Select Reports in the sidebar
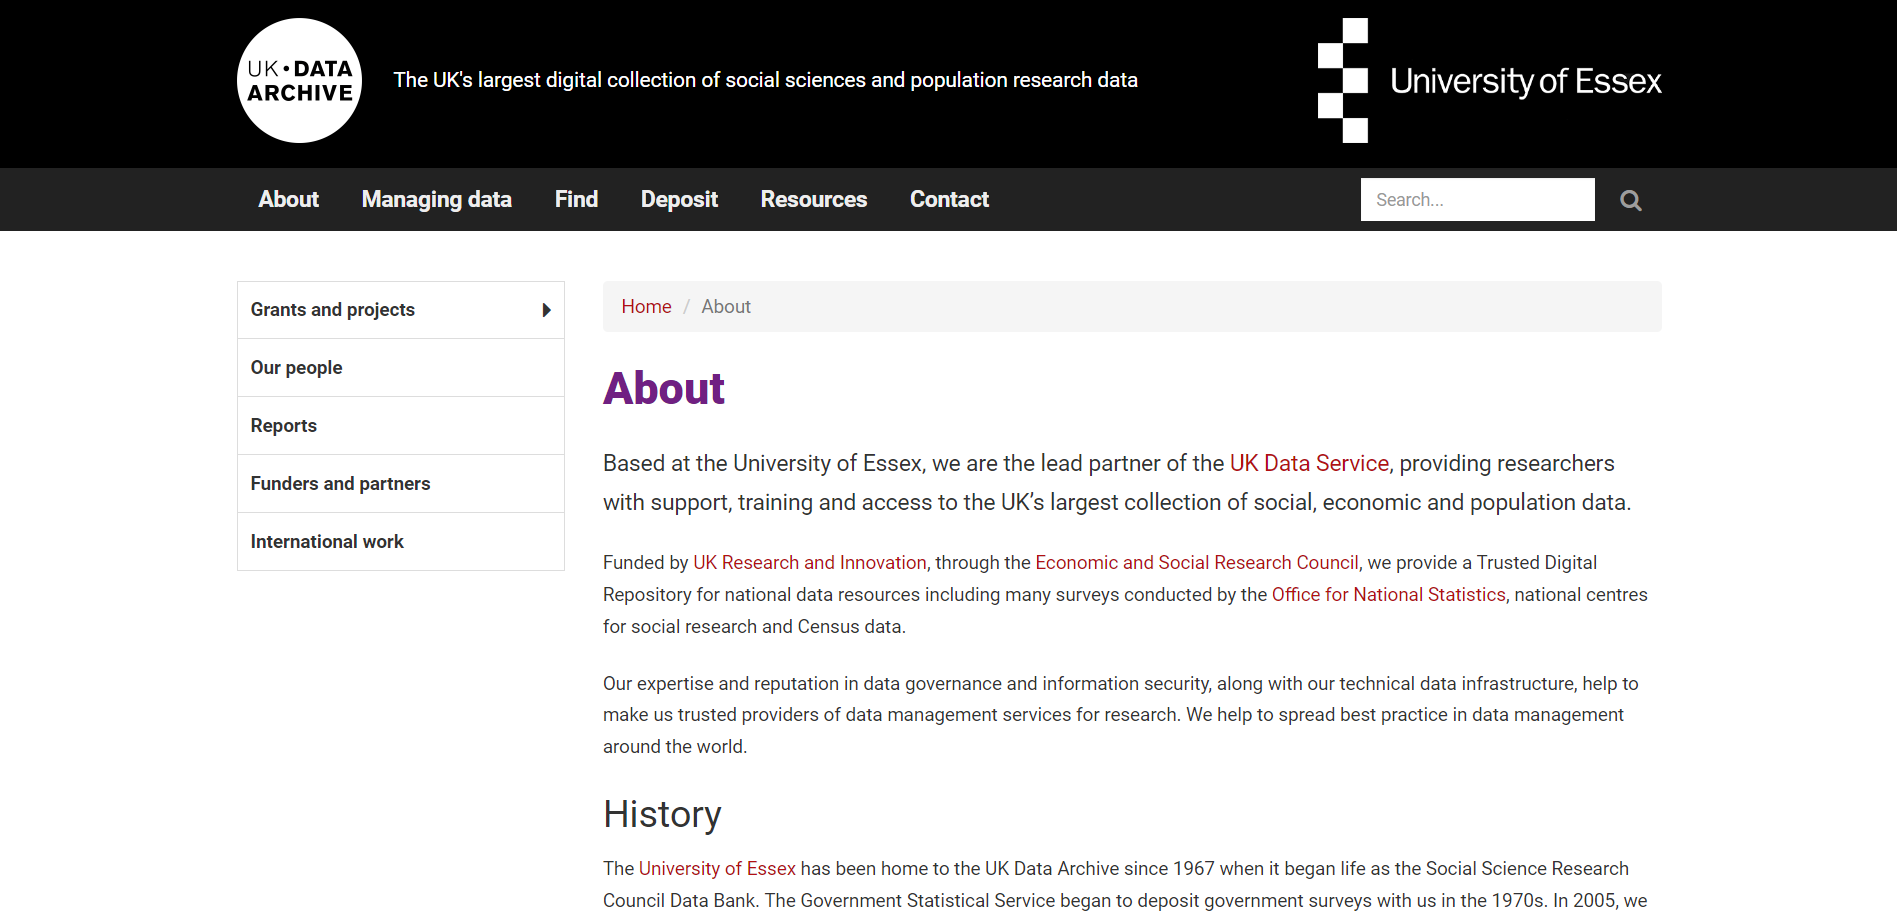This screenshot has width=1897, height=922. coord(283,426)
